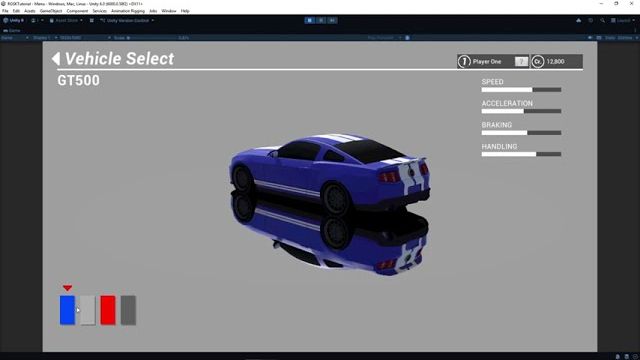Open the Window menu
640x360 pixels.
(x=169, y=11)
